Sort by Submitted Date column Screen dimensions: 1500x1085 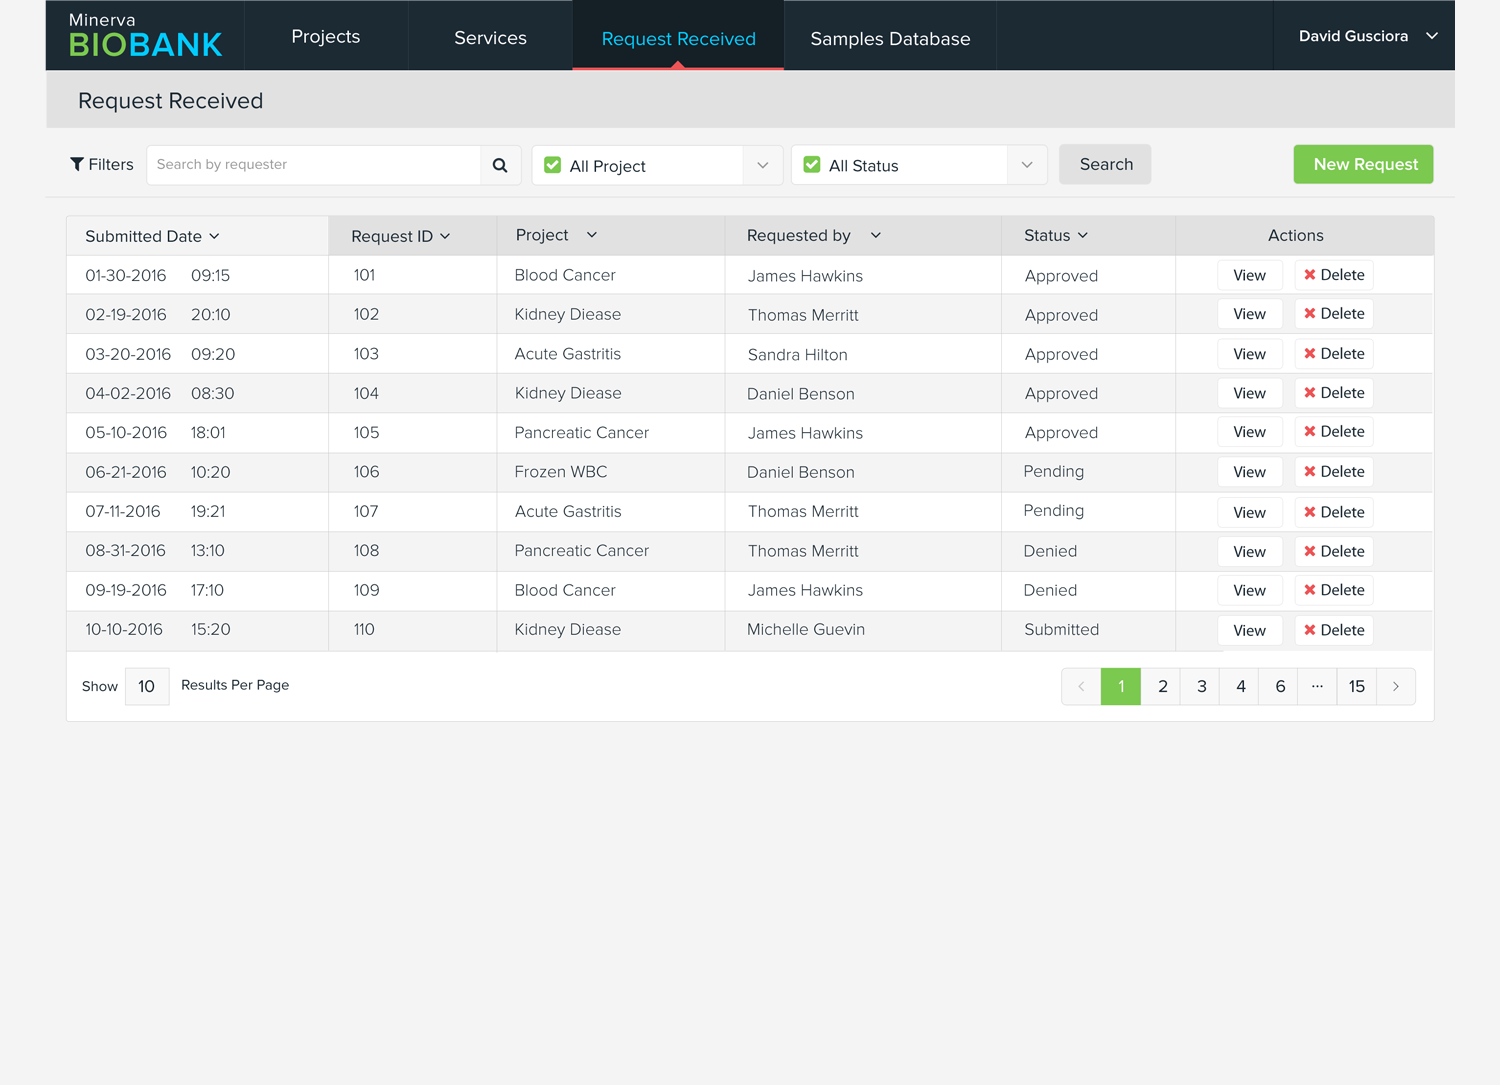152,236
